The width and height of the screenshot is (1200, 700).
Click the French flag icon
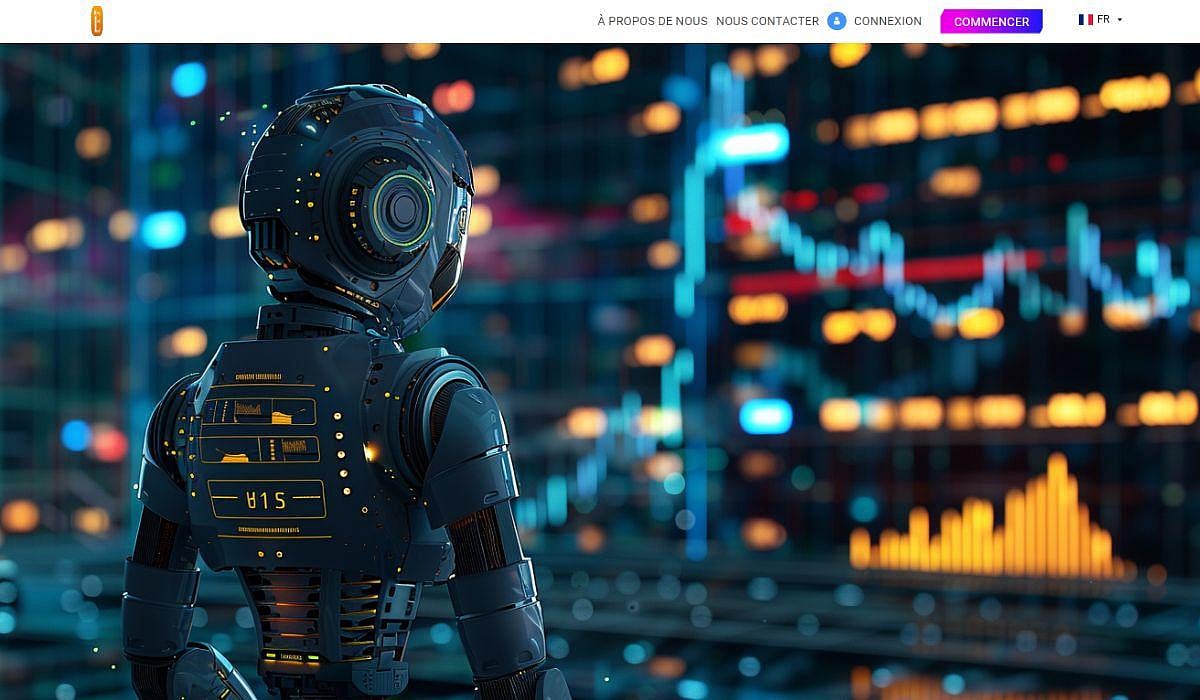tap(1085, 20)
